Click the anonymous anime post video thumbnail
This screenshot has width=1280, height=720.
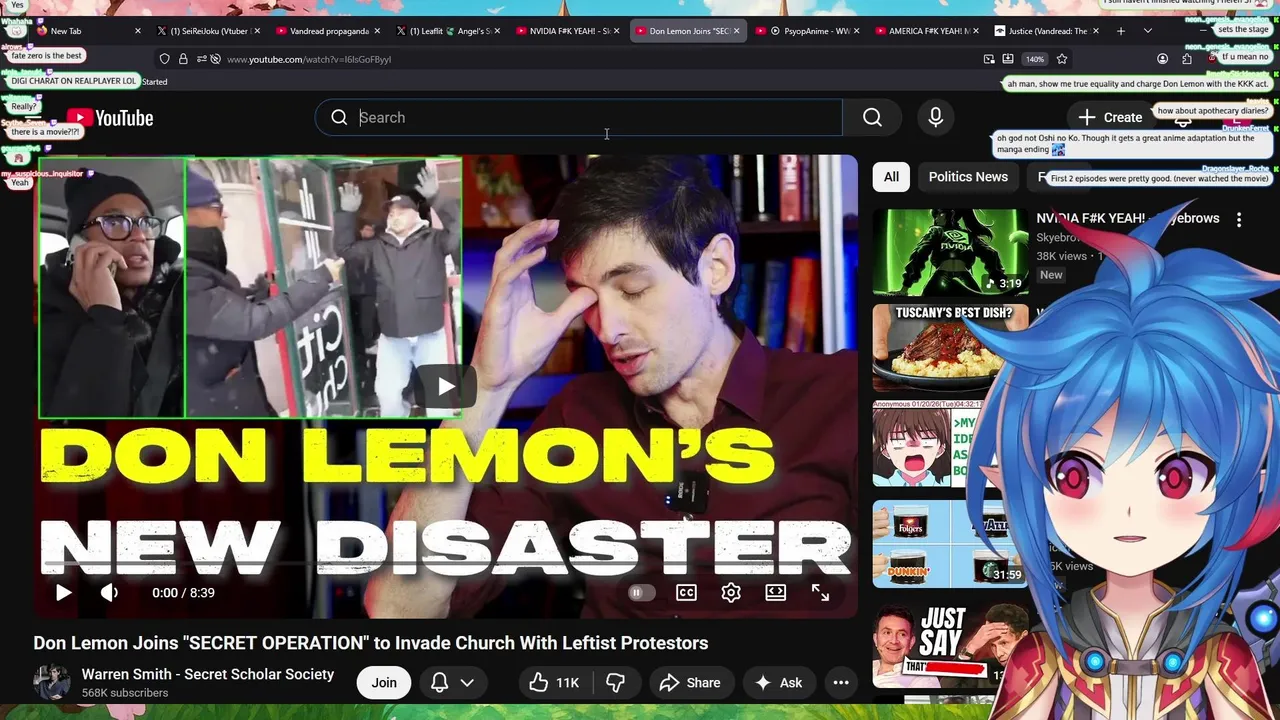click(950, 445)
